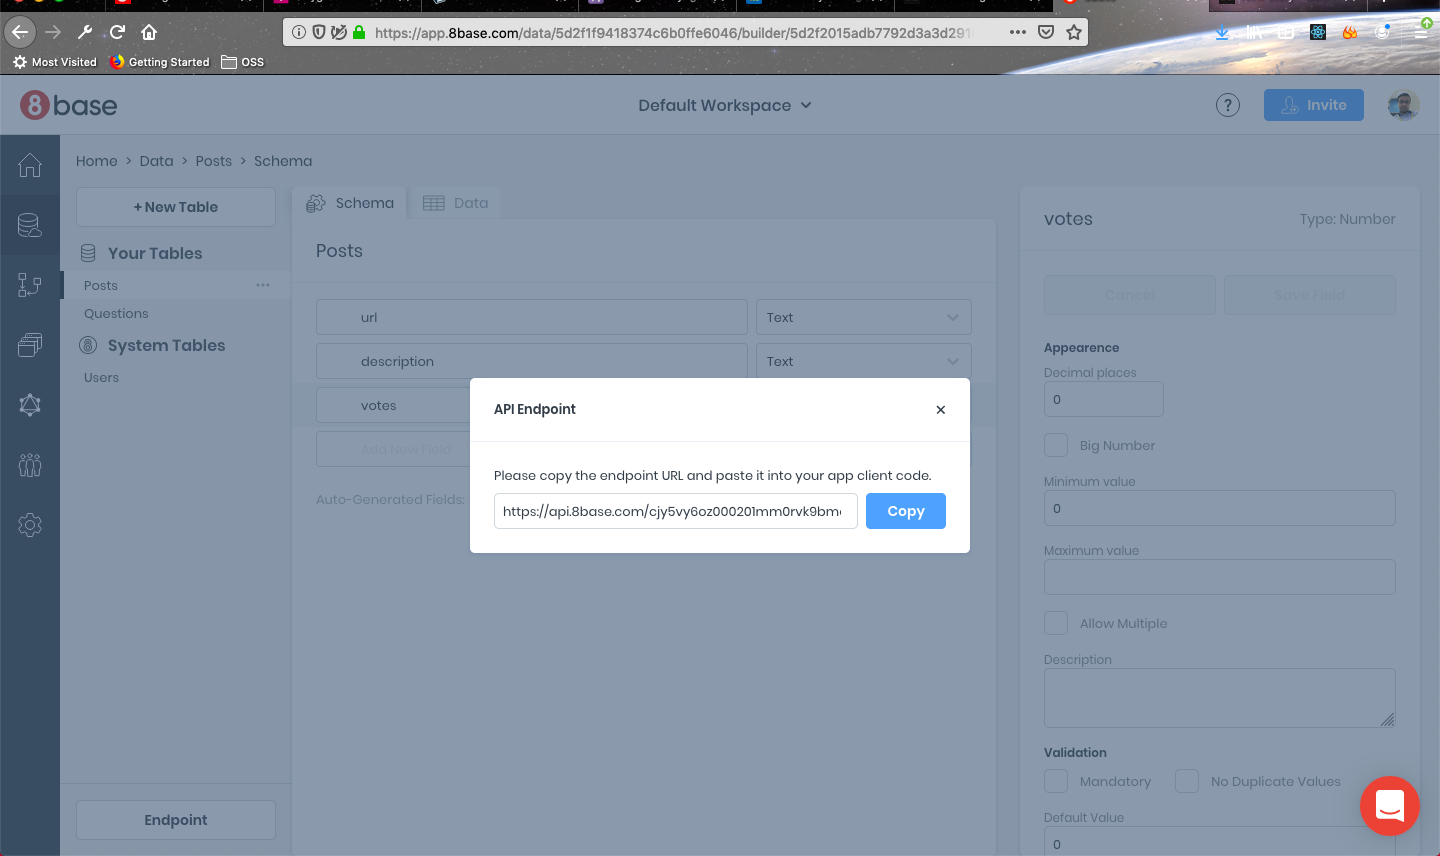This screenshot has height=856, width=1440.
Task: Click the Cancel button in votes panel
Action: tap(1130, 295)
